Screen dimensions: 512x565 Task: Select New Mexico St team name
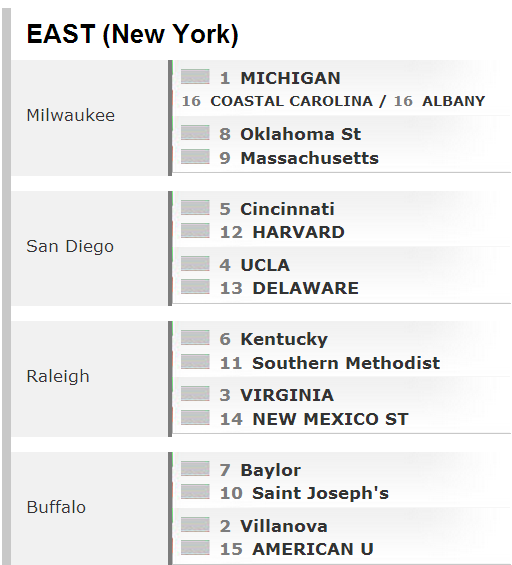330,419
